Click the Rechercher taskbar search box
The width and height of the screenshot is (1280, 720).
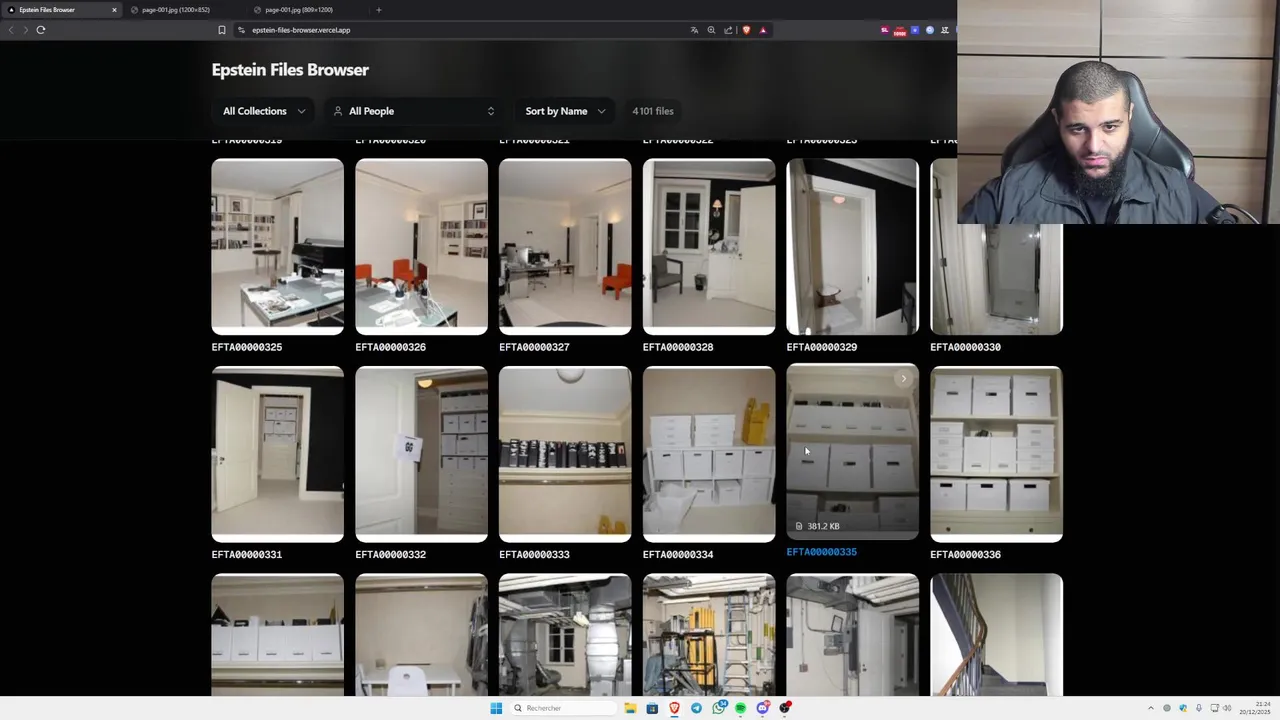(x=563, y=708)
